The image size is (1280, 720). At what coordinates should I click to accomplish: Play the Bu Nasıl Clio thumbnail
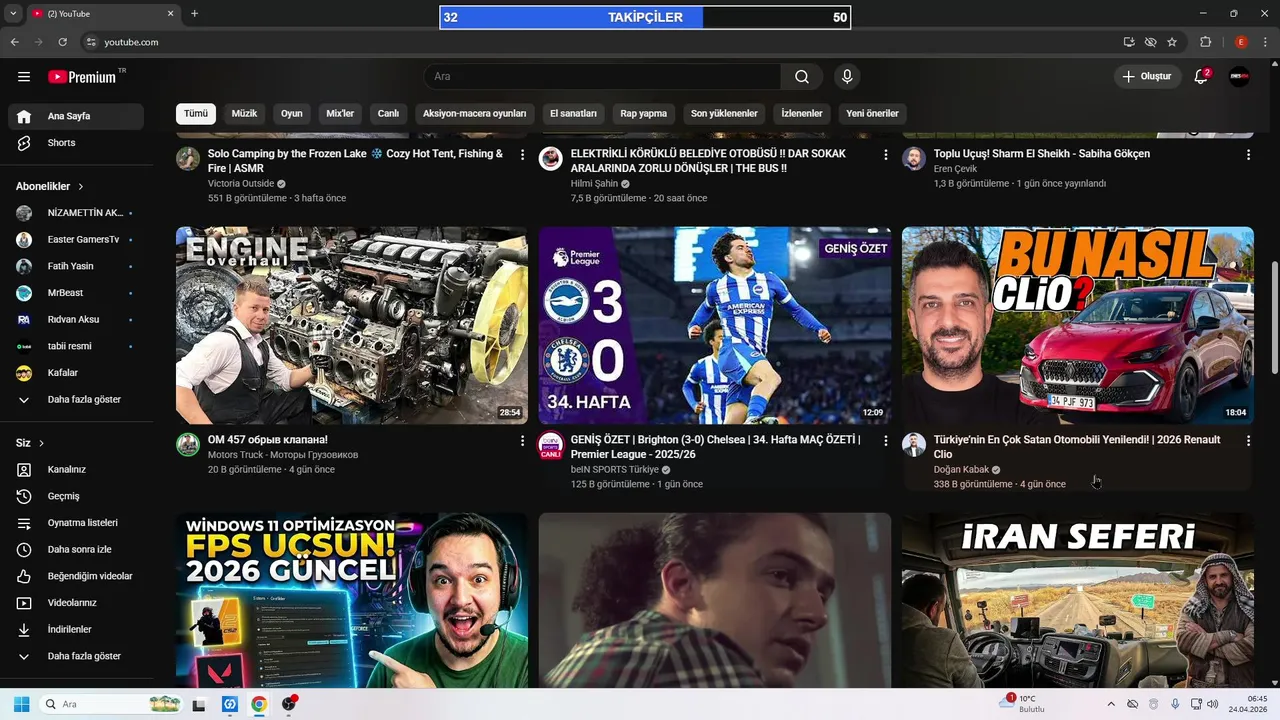coord(1078,325)
